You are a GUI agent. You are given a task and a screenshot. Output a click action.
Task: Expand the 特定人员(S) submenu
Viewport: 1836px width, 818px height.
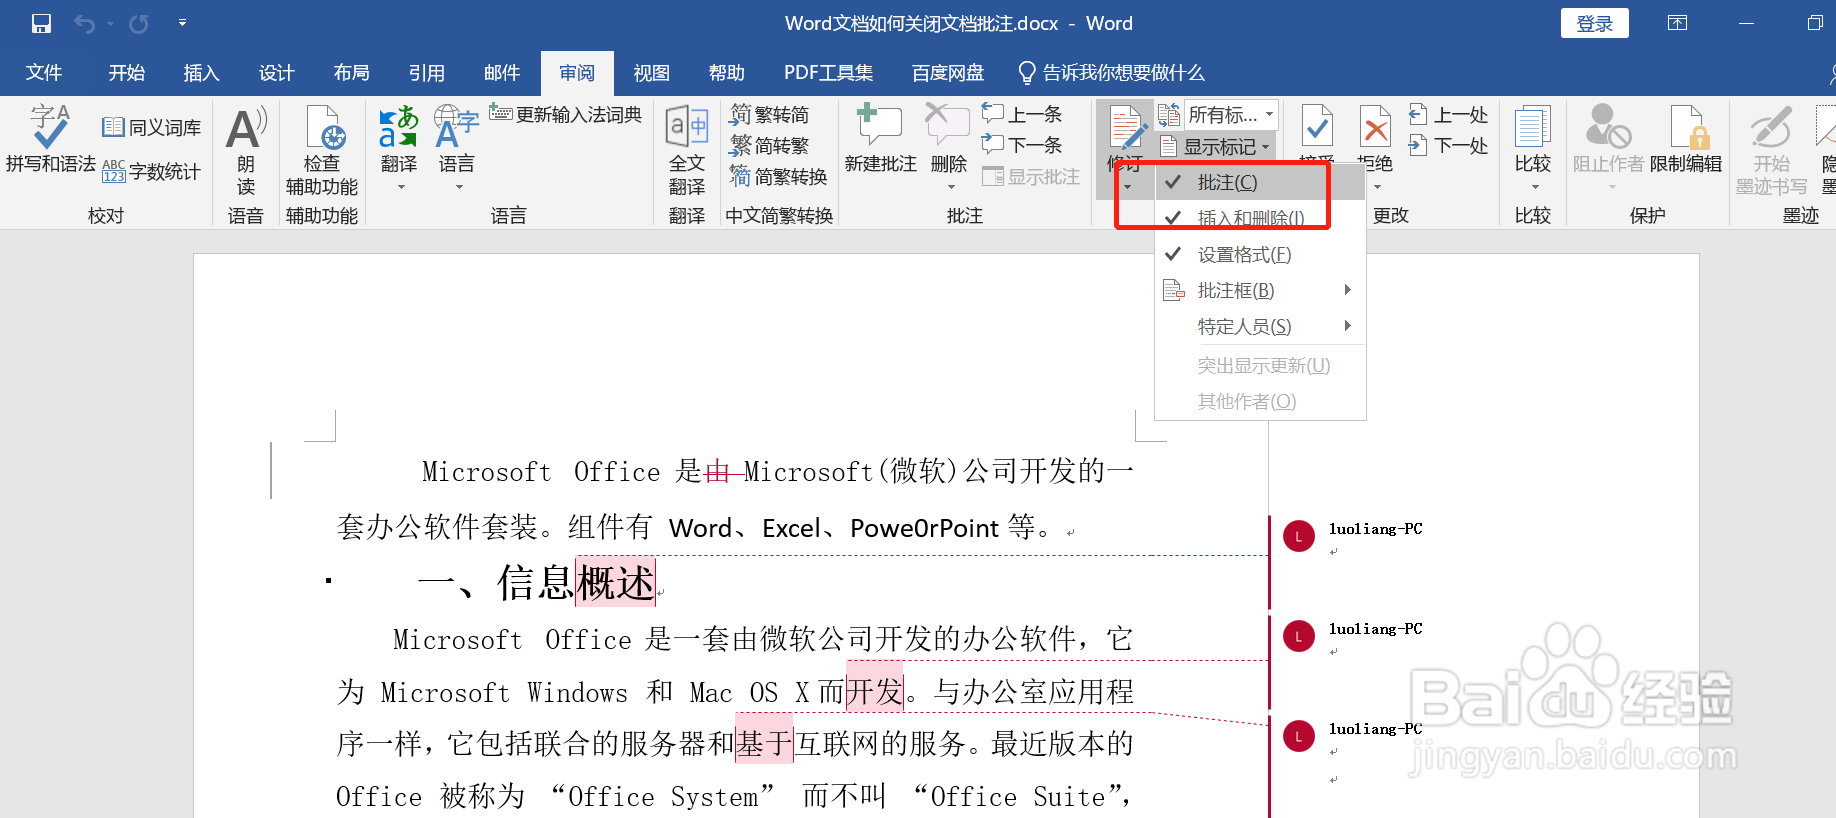coord(1260,326)
